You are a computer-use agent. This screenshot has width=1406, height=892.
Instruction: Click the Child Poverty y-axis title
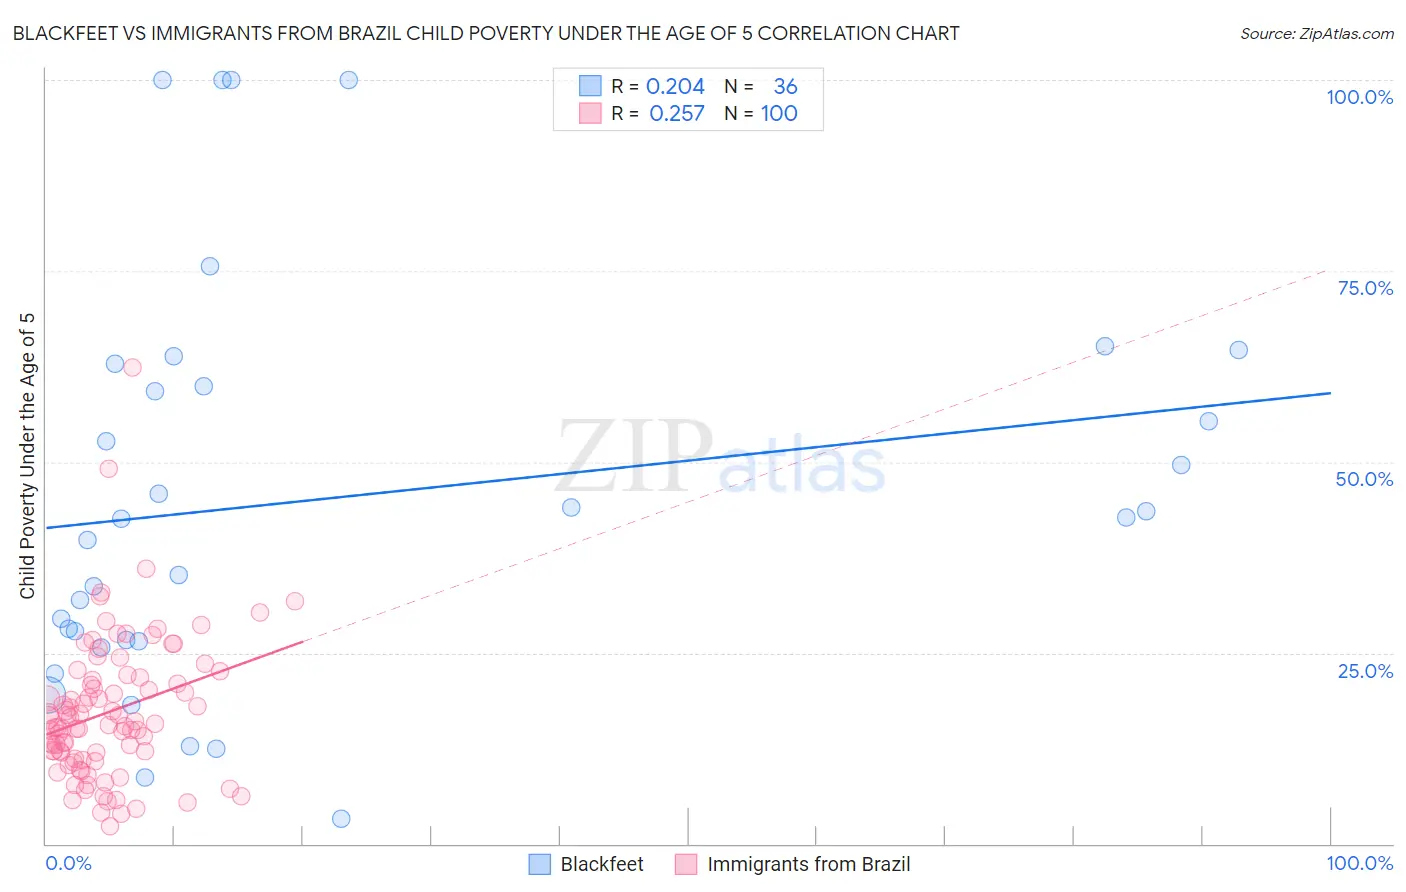coord(27,456)
